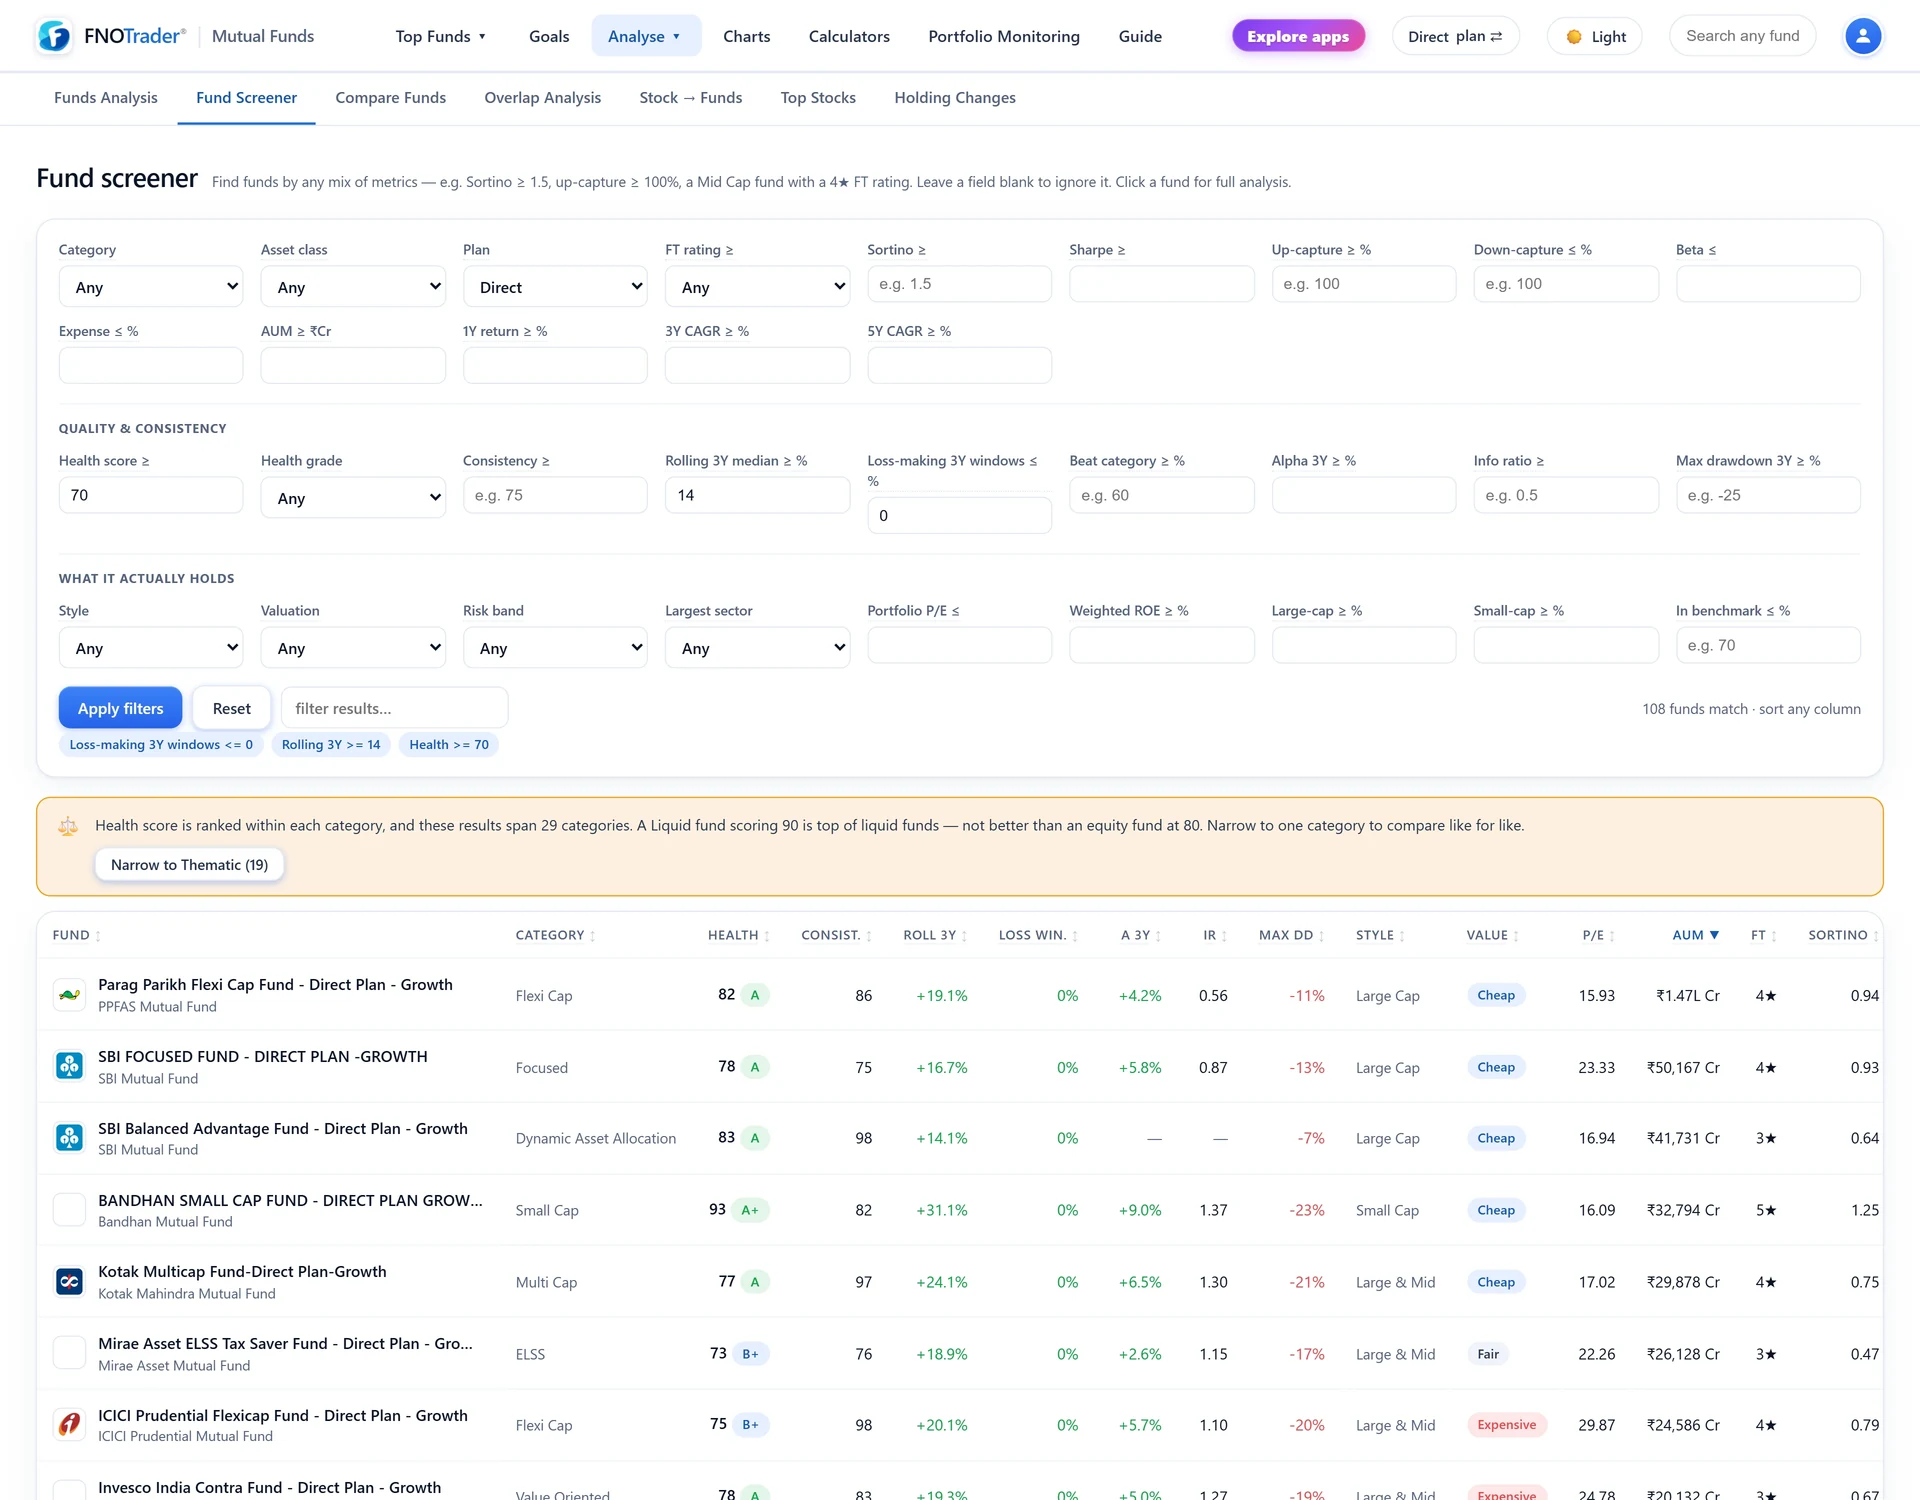Viewport: 1920px width, 1500px height.
Task: Sort the FUND column header
Action: 76,935
